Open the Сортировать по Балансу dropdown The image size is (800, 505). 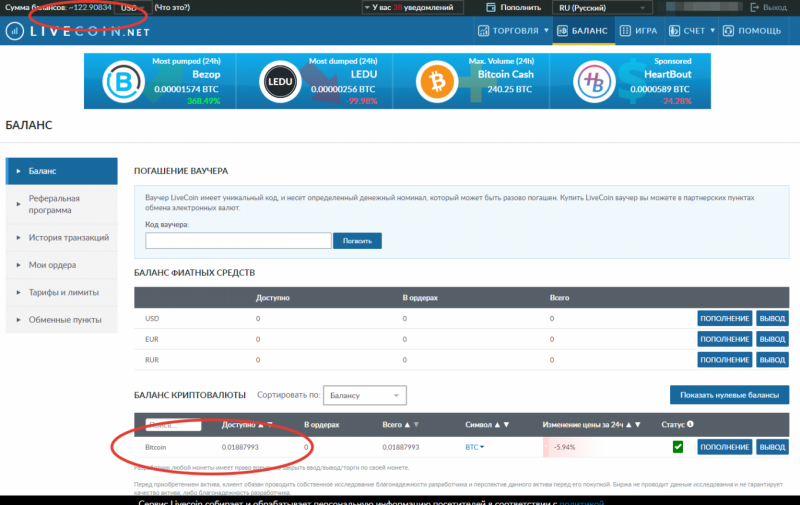click(x=365, y=395)
